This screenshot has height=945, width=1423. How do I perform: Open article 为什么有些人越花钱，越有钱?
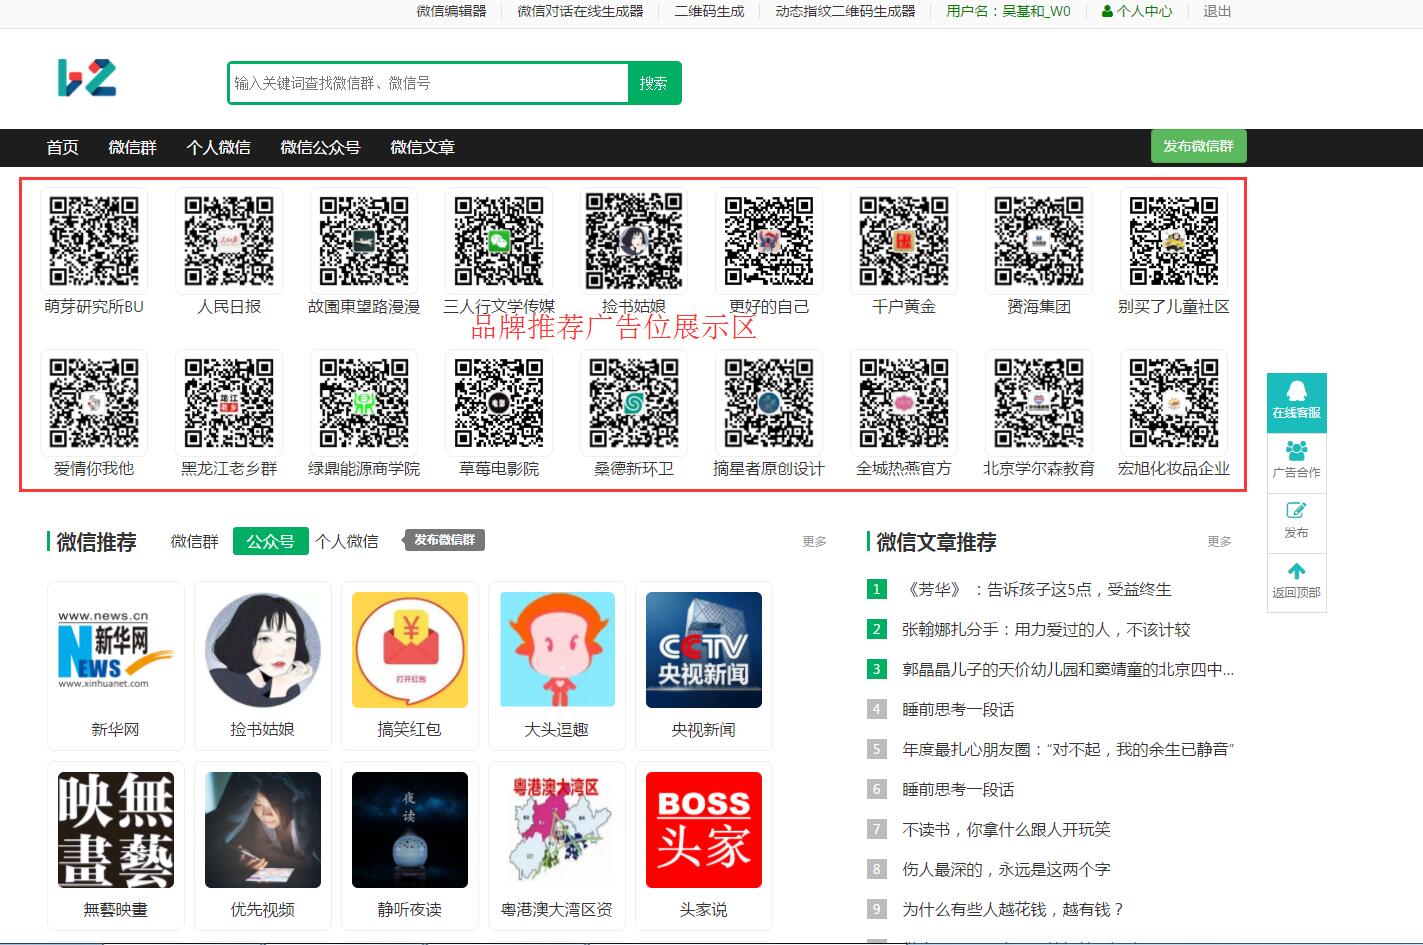coord(1014,909)
